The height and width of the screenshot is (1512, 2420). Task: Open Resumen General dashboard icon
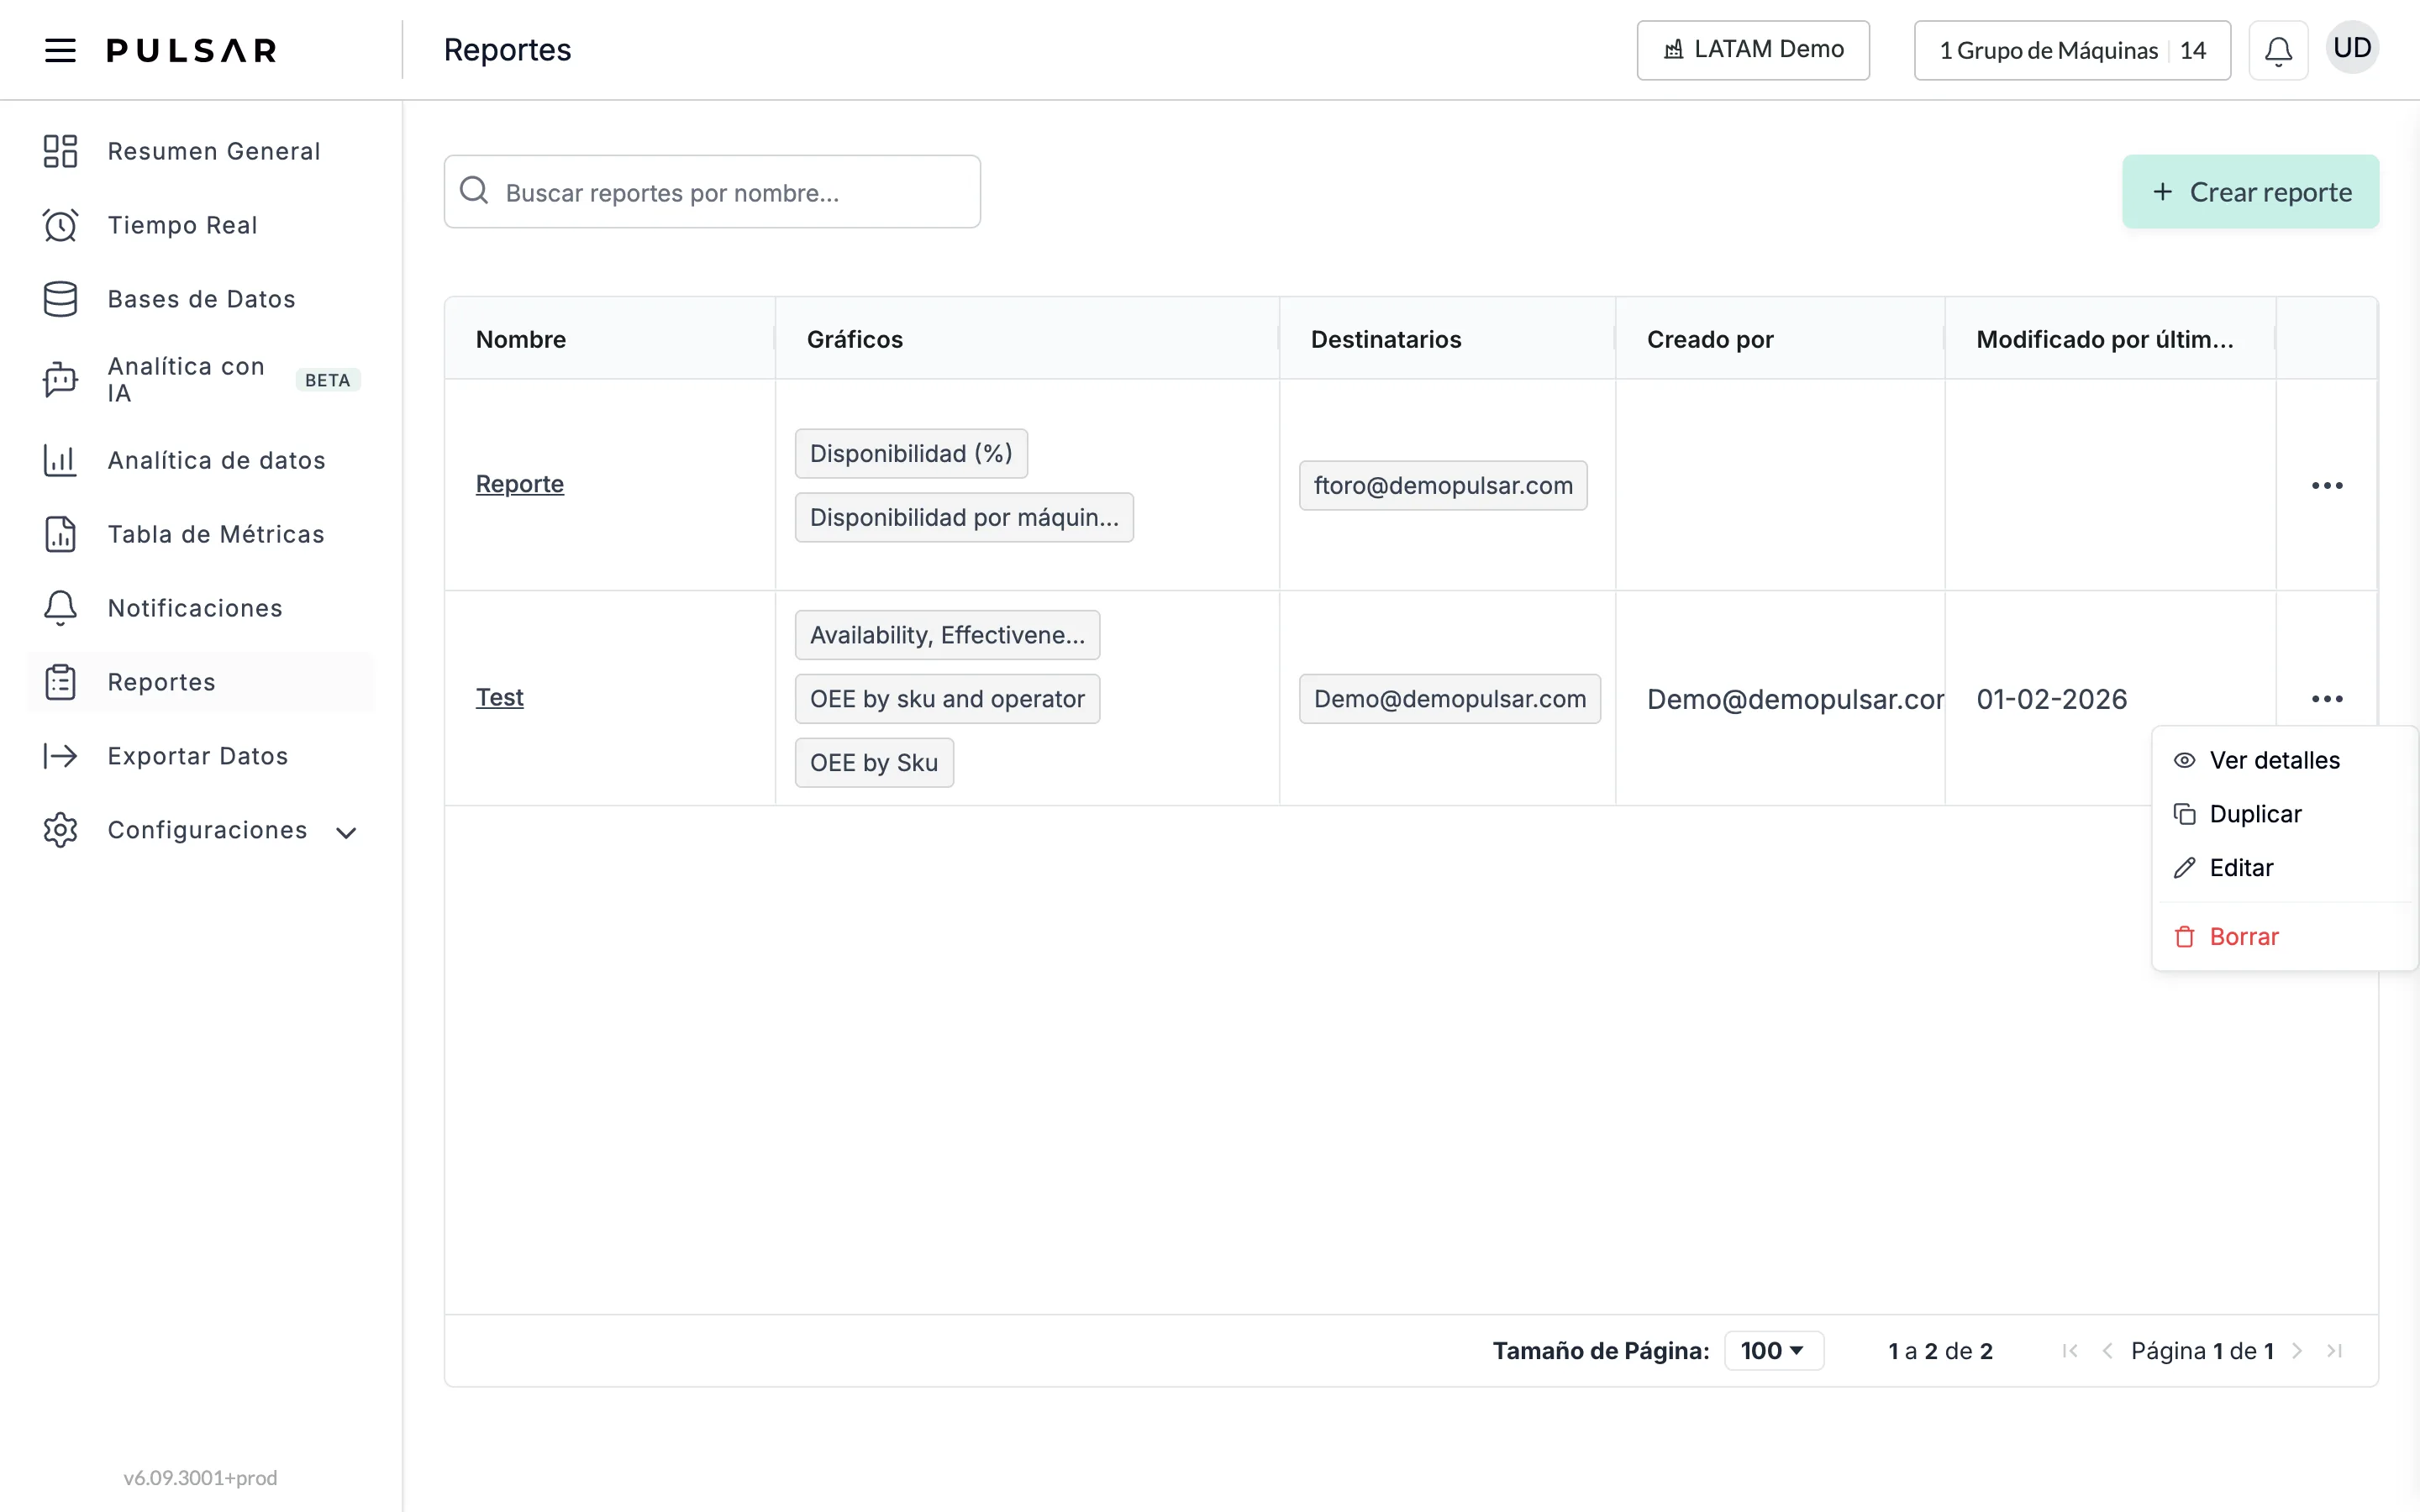[60, 151]
